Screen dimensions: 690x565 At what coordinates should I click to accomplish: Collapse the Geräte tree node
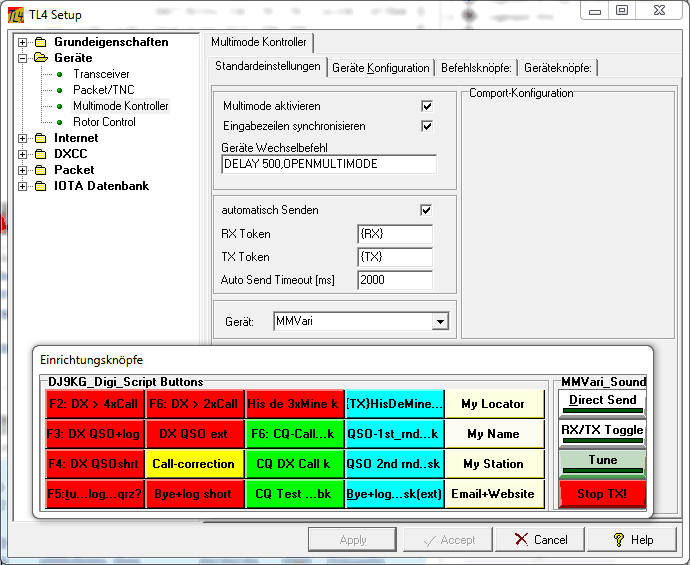[22, 58]
